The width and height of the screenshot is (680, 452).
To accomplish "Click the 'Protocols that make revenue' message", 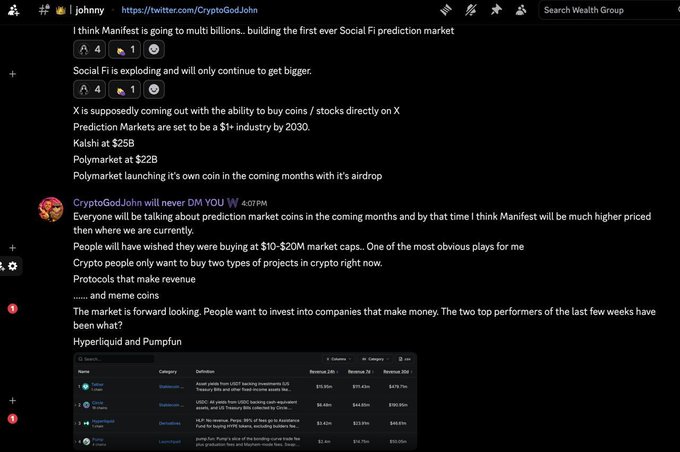I will coord(134,279).
